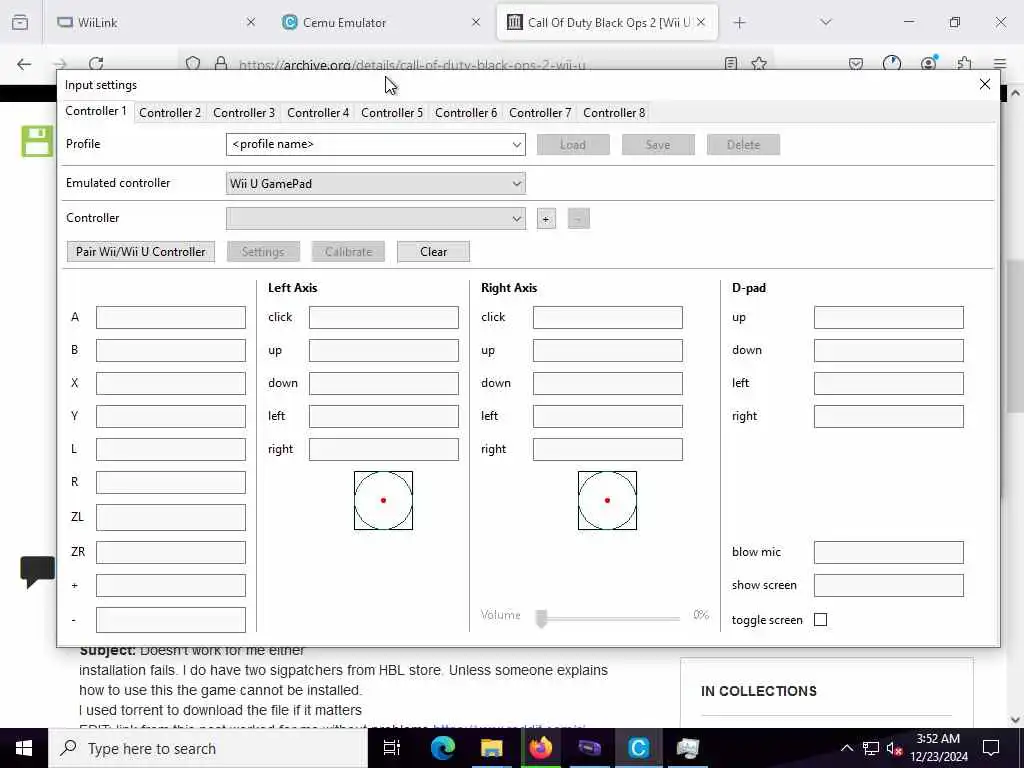This screenshot has width=1024, height=768.
Task: Click the downloads icon in Firefox toolbar
Action: tap(892, 64)
